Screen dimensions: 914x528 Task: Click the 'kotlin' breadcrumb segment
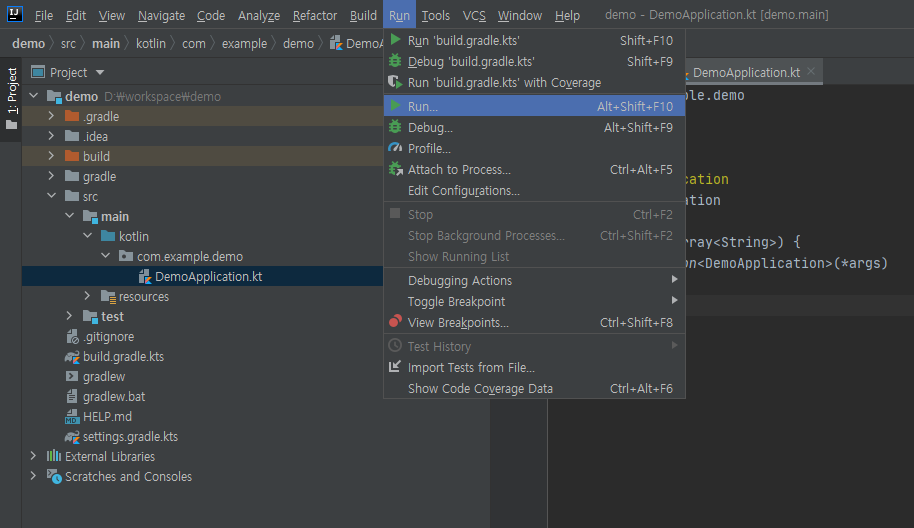click(x=151, y=44)
